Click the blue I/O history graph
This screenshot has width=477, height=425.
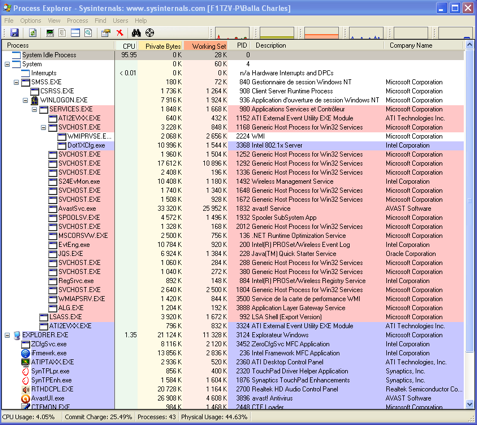[366, 33]
